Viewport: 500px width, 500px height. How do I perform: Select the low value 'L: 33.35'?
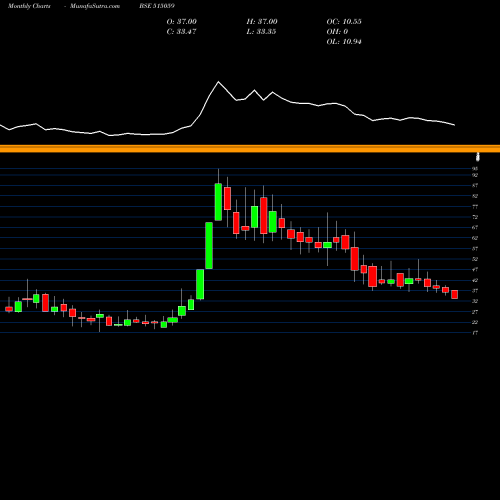pyautogui.click(x=261, y=32)
